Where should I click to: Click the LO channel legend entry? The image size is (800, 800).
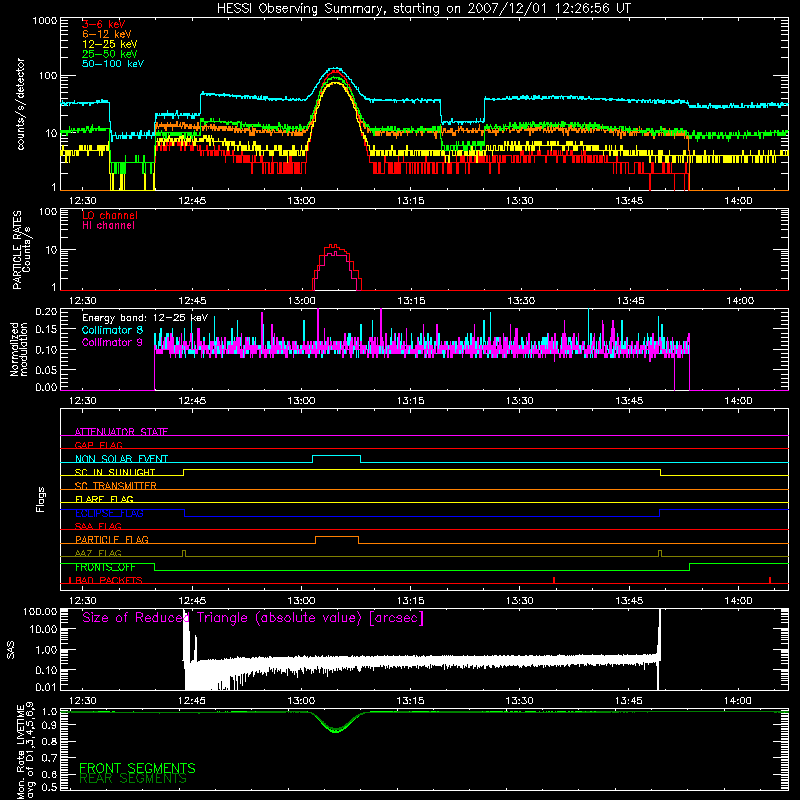[x=110, y=216]
